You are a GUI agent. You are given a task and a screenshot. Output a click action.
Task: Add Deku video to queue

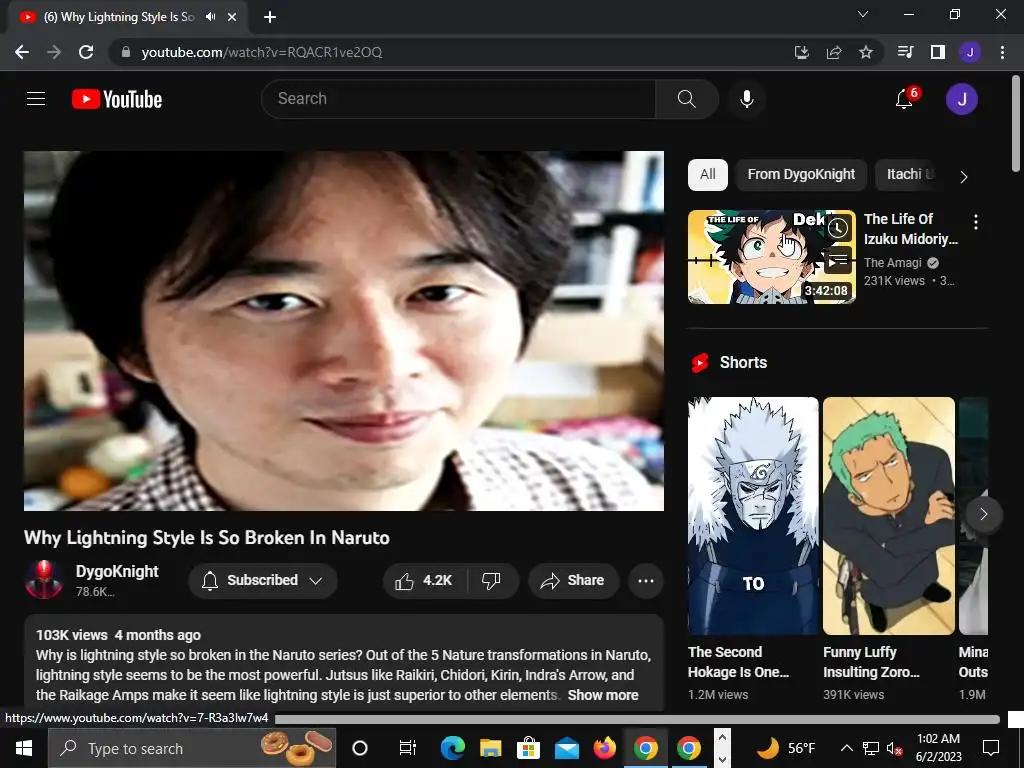click(839, 261)
